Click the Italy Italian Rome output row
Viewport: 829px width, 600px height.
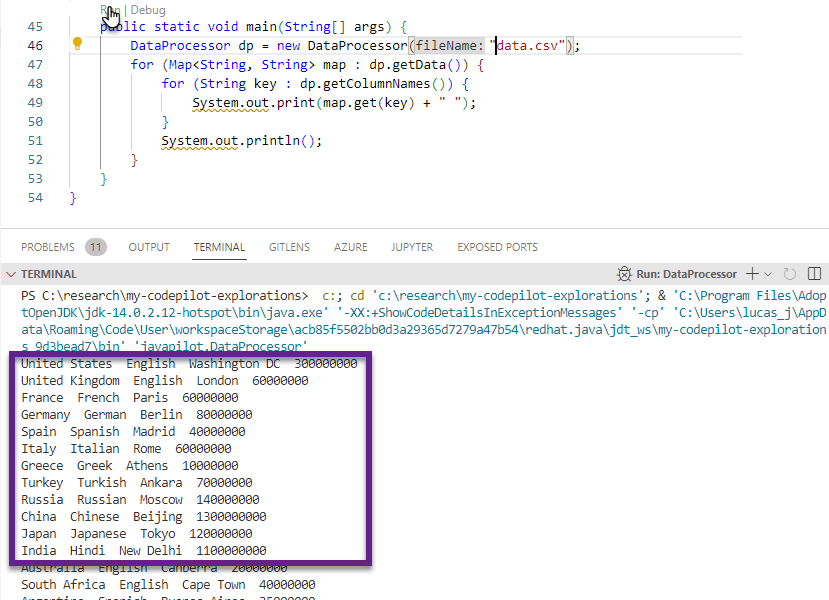click(126, 448)
